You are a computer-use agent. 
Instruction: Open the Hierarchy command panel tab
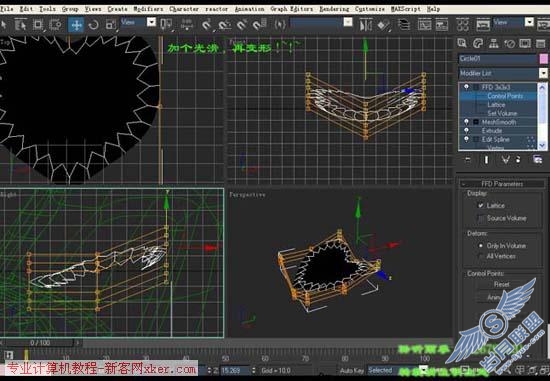[x=494, y=44]
